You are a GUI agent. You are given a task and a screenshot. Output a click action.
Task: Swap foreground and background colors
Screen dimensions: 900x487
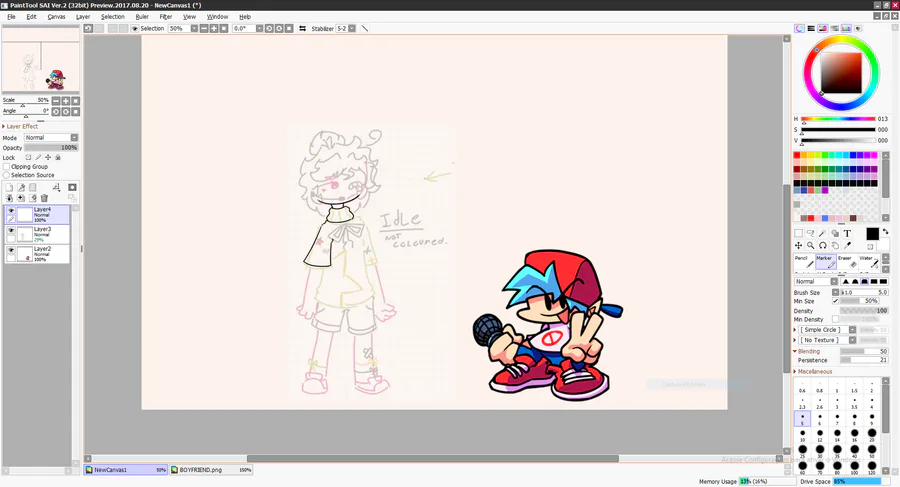point(885,231)
